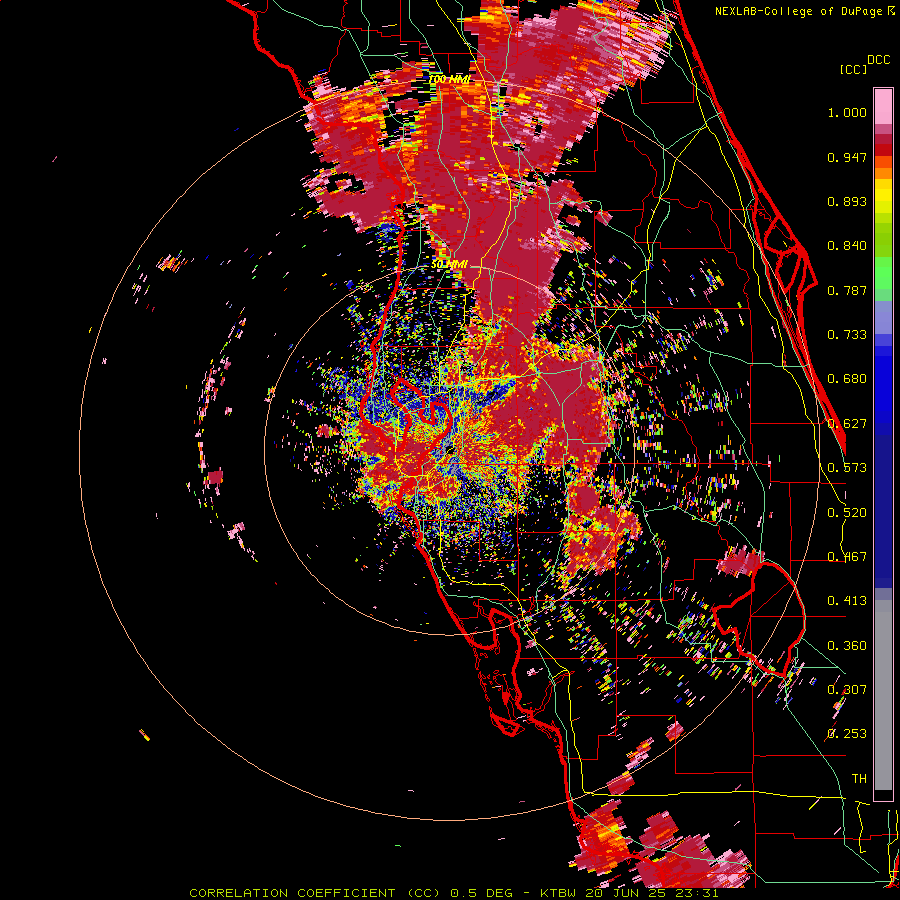Select the 0.893 scale value
The image size is (900, 900).
[x=847, y=201]
